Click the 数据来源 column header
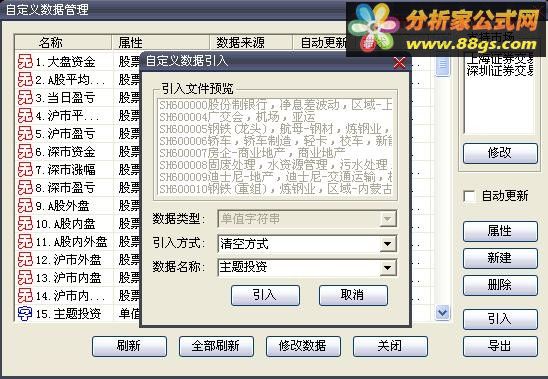 tap(251, 43)
